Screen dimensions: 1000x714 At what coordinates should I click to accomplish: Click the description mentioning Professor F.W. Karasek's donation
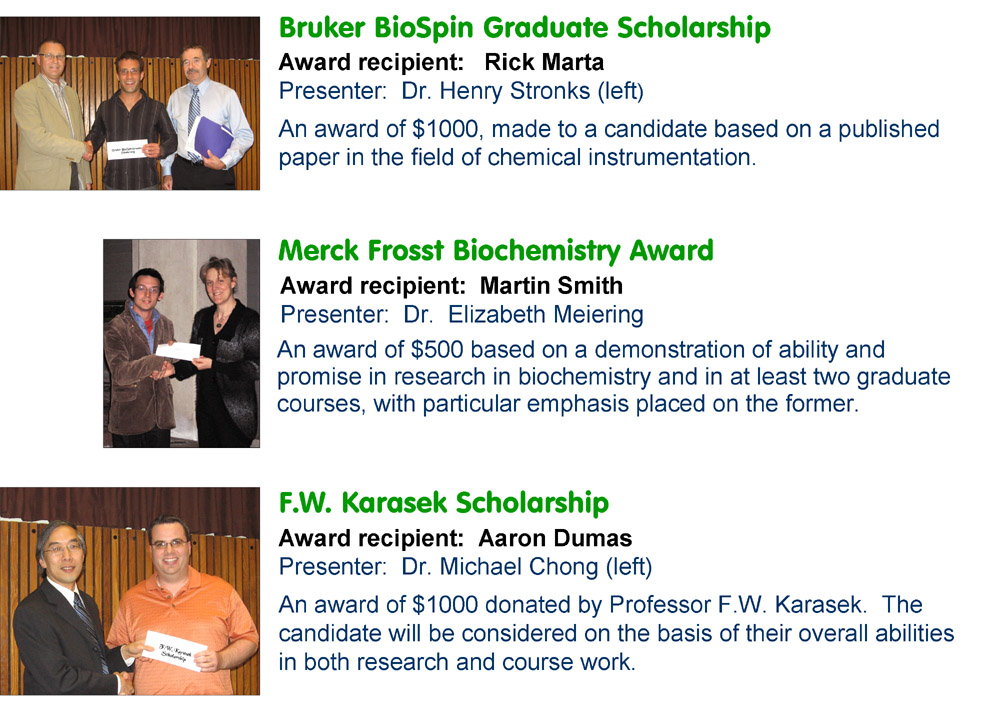coord(616,633)
